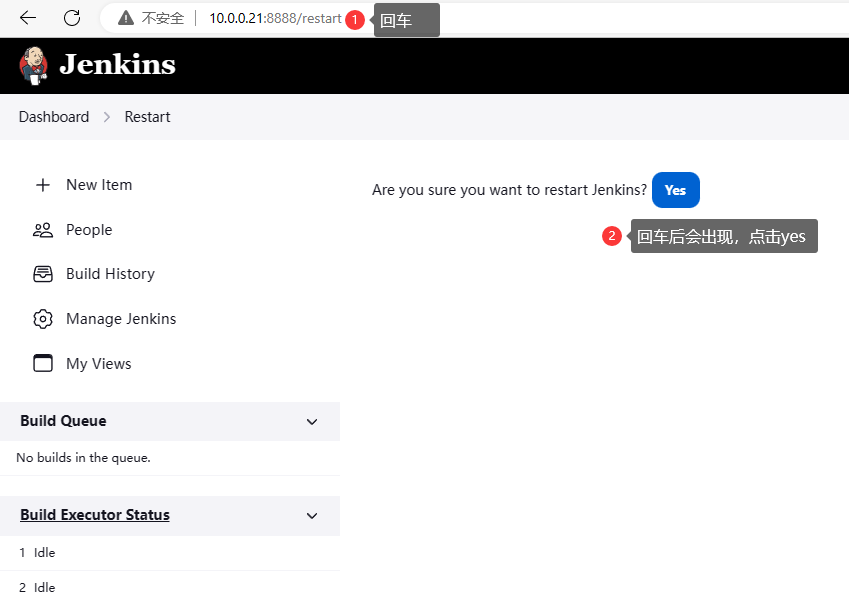Click 'Are you sure you want to restart Jenkins?' text
The height and width of the screenshot is (605, 849).
pyautogui.click(x=510, y=190)
